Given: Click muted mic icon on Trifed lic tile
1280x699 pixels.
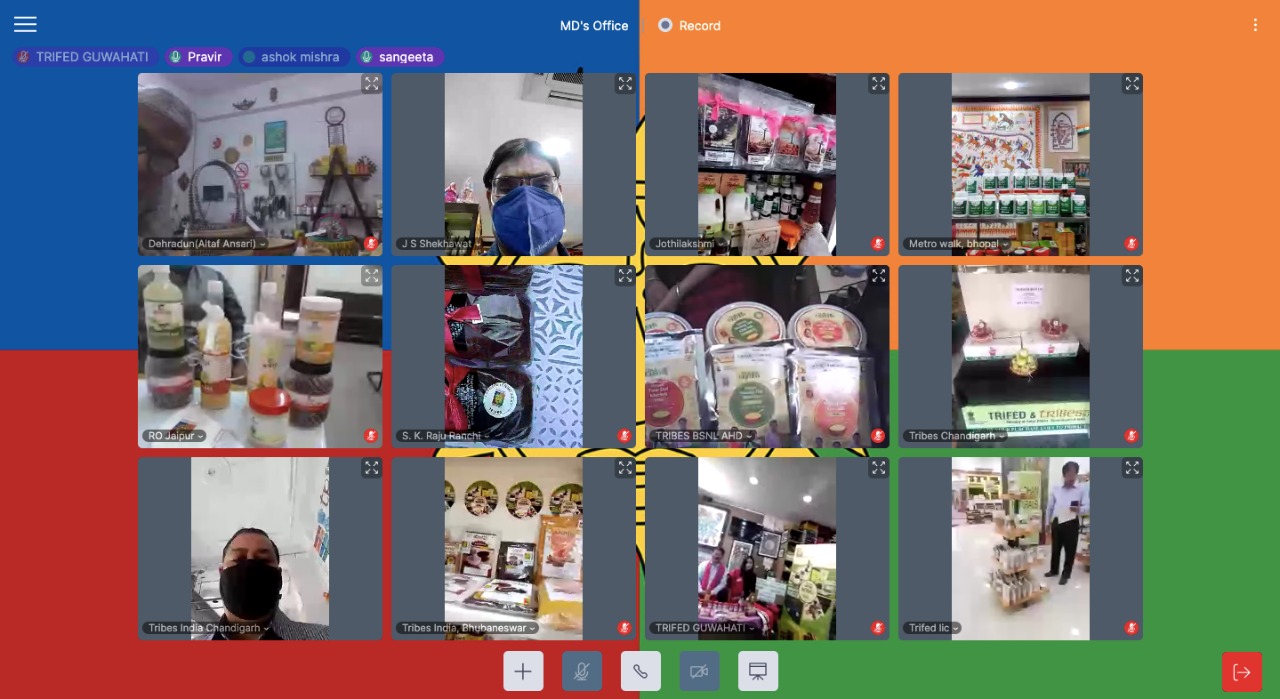Looking at the screenshot, I should coord(1132,628).
